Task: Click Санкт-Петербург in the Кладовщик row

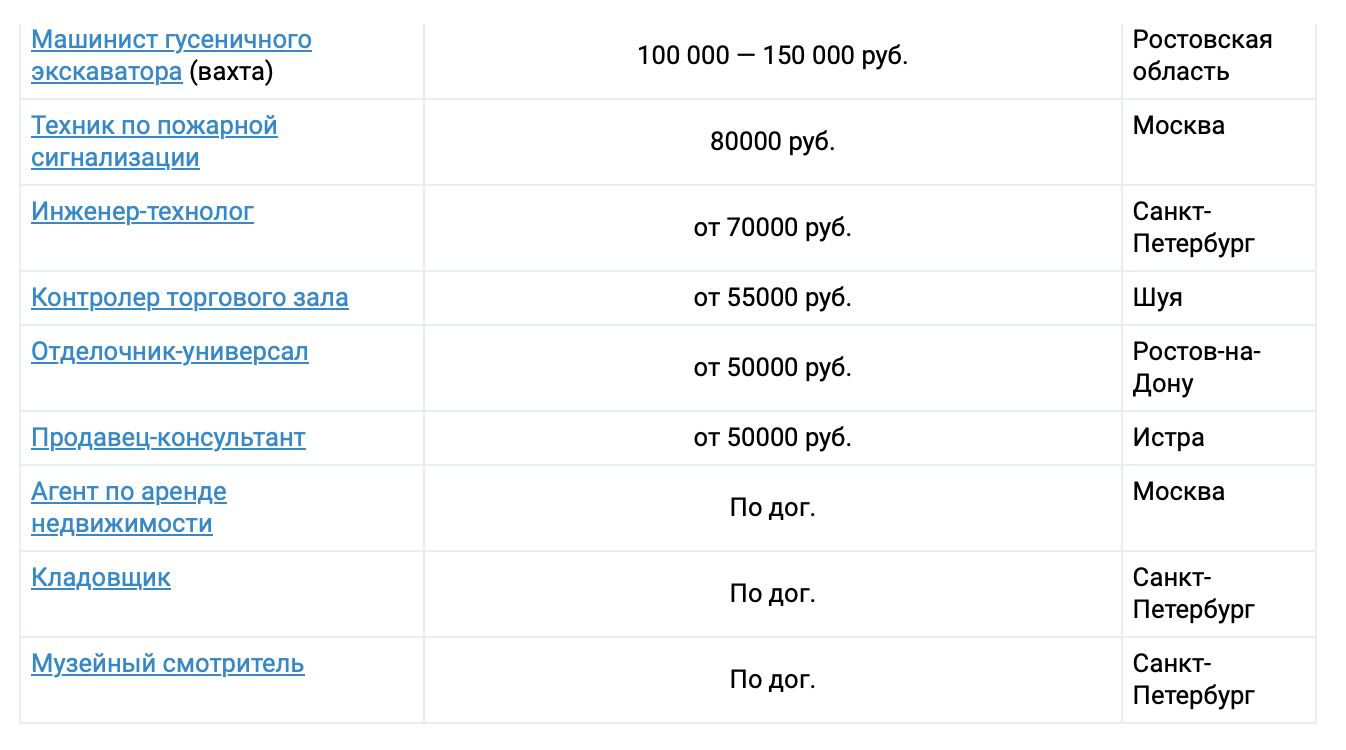Action: coord(1193,594)
